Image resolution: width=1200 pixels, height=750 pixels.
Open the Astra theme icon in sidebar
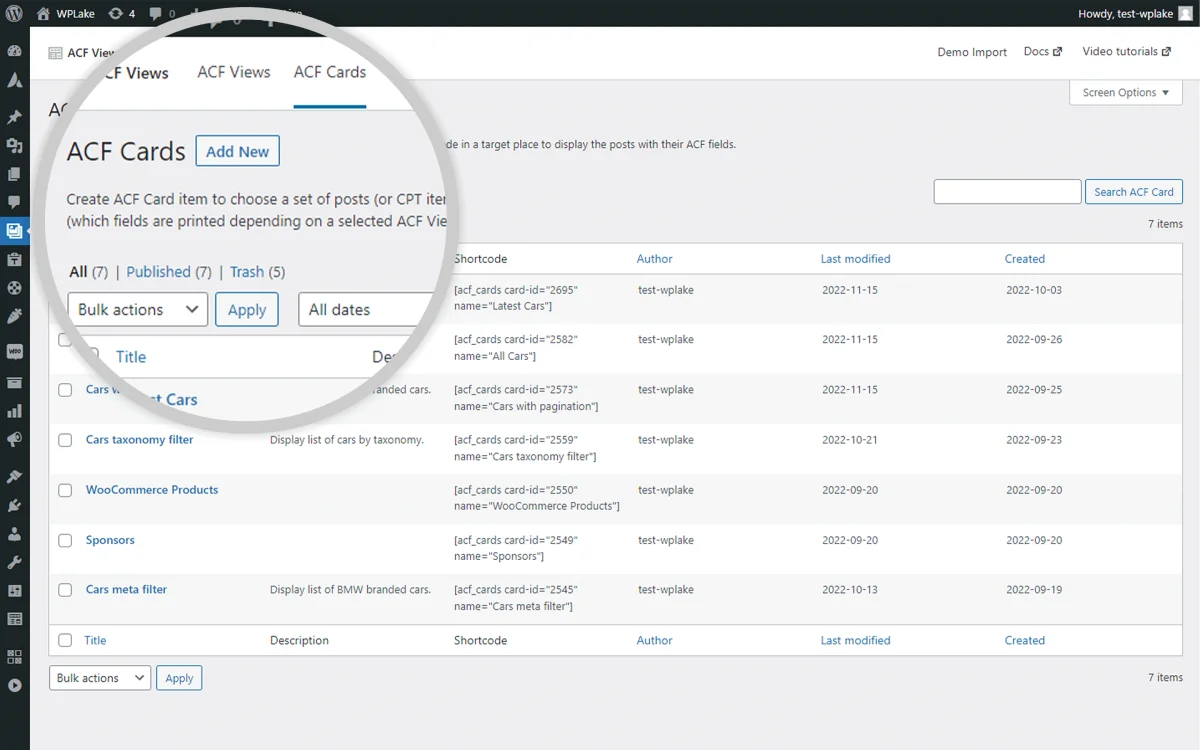(x=15, y=81)
